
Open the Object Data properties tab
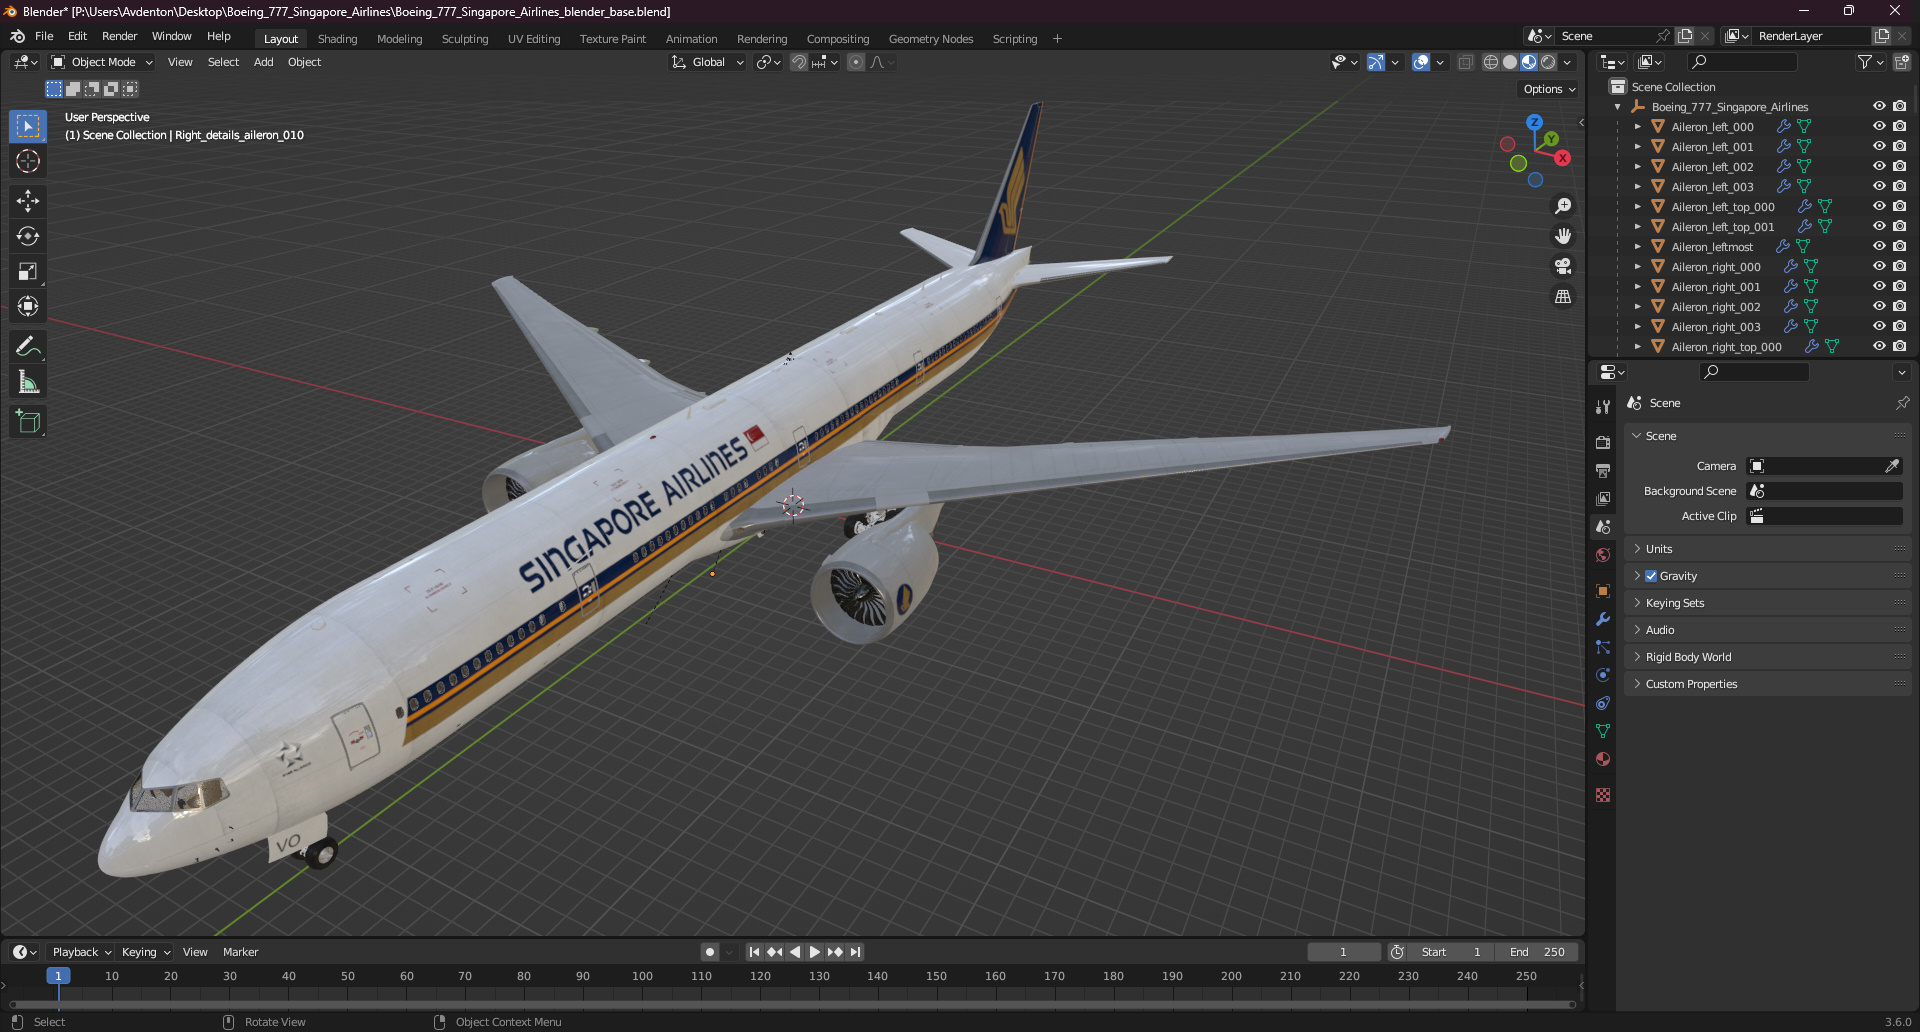tap(1603, 731)
